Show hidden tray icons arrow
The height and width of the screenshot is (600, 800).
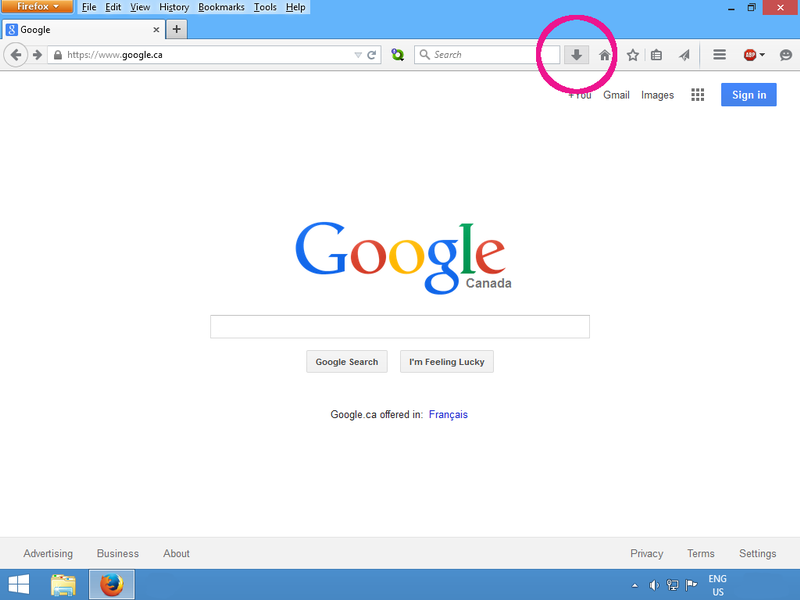635,585
